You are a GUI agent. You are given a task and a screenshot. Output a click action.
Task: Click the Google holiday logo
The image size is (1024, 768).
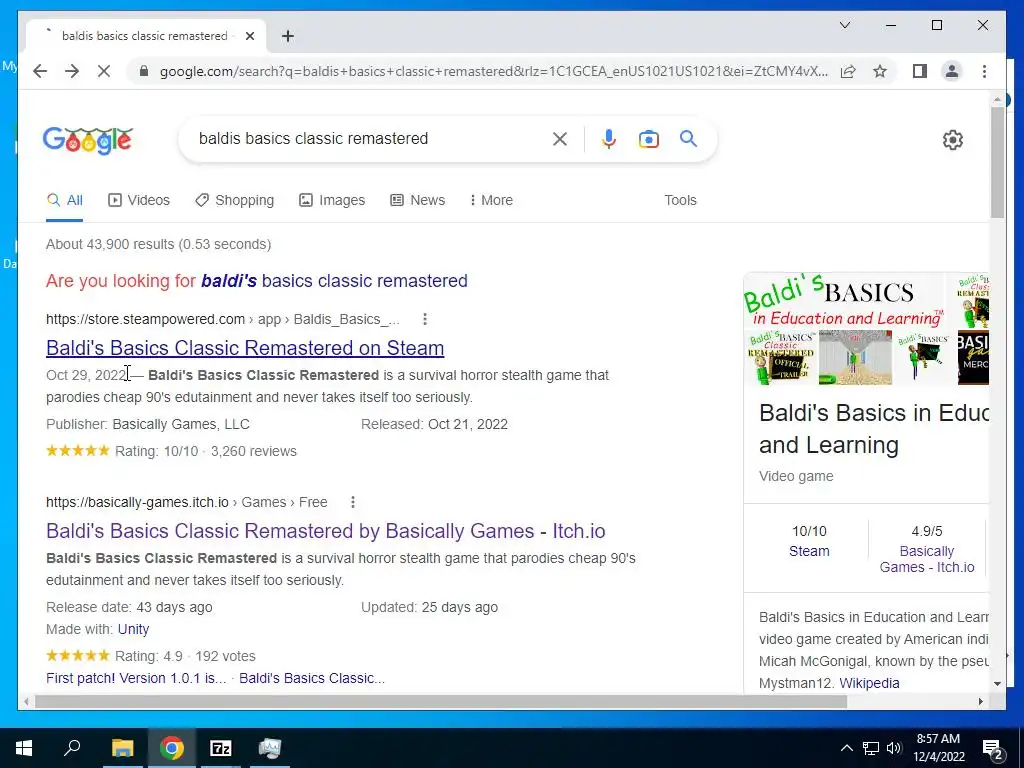click(88, 139)
